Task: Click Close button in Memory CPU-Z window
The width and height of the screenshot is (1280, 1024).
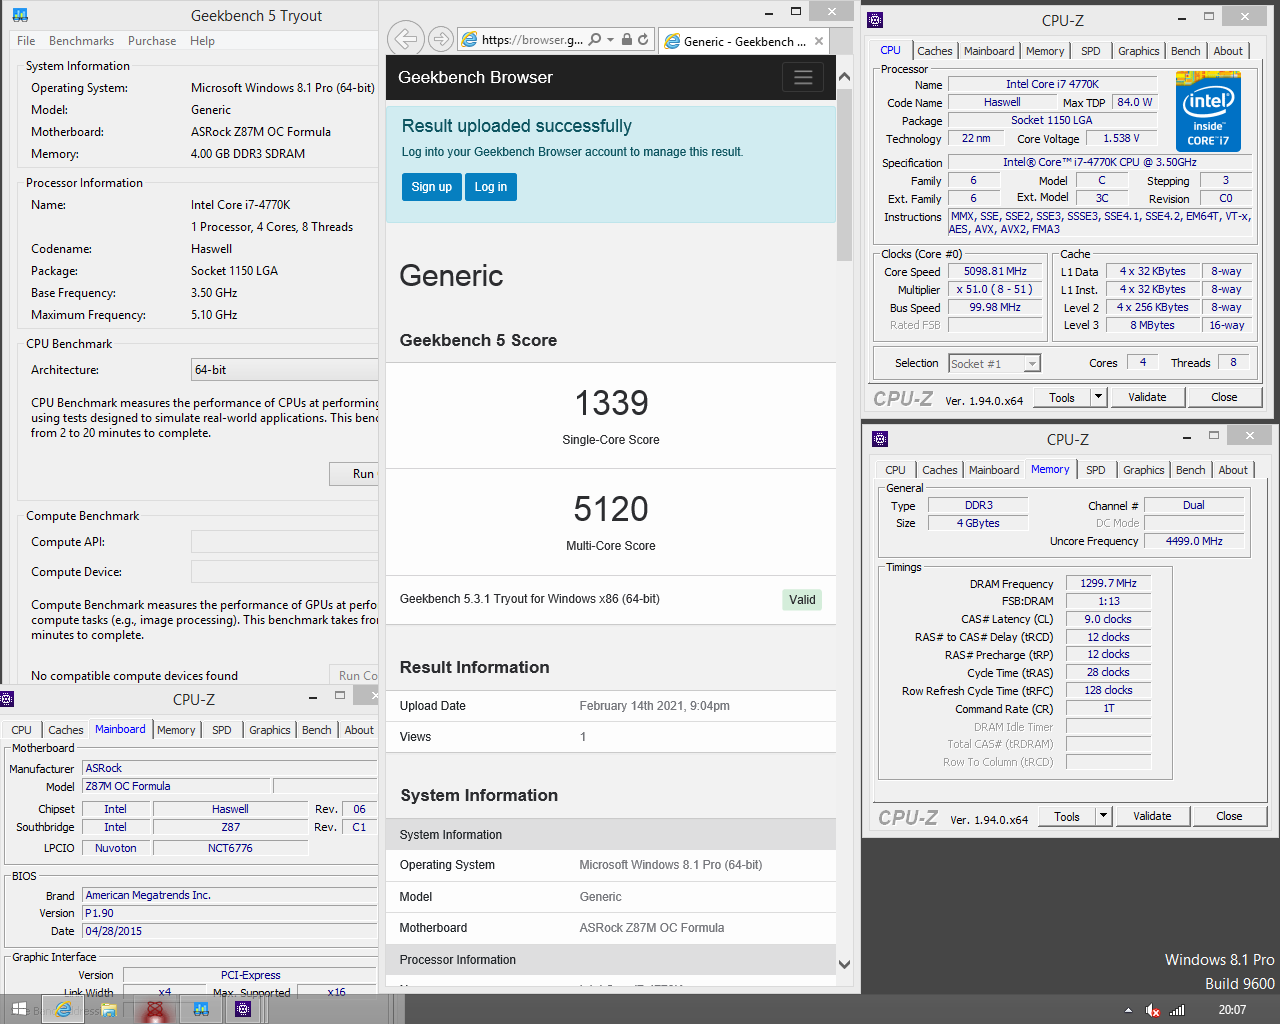Action: tap(1229, 816)
